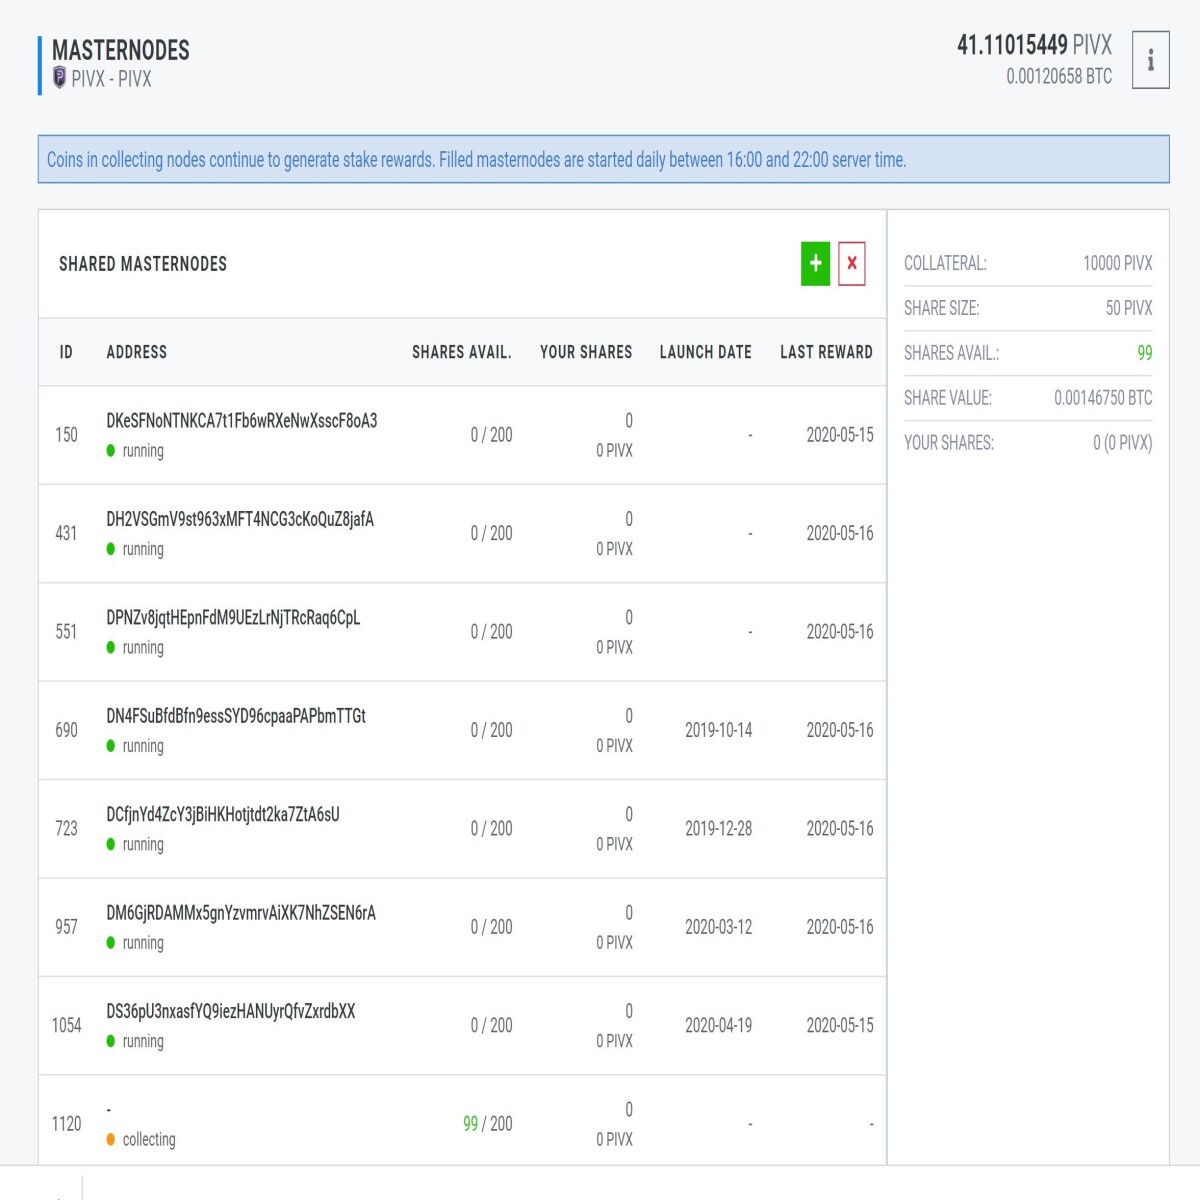The height and width of the screenshot is (1200, 1200).
Task: Click the 99 / 200 shares available value
Action: (x=488, y=1124)
